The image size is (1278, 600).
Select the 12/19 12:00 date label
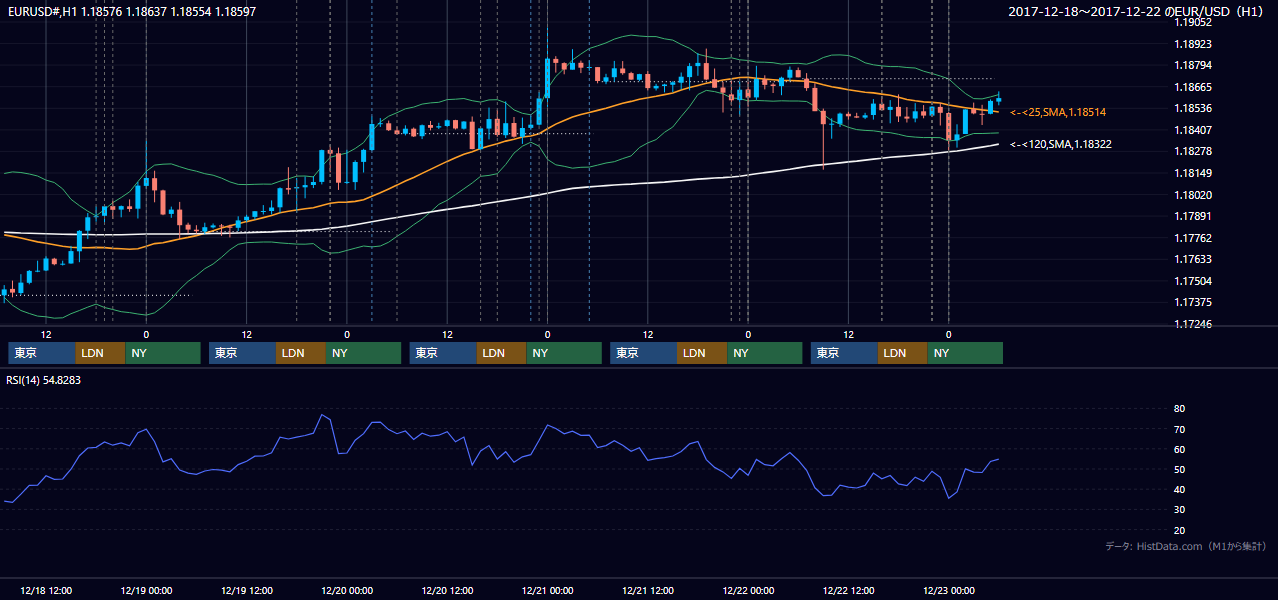click(246, 590)
